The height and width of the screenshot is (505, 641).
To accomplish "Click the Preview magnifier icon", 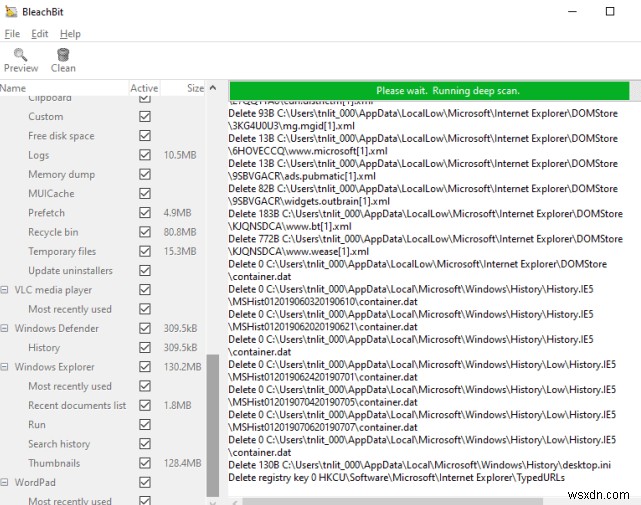I will click(20, 54).
